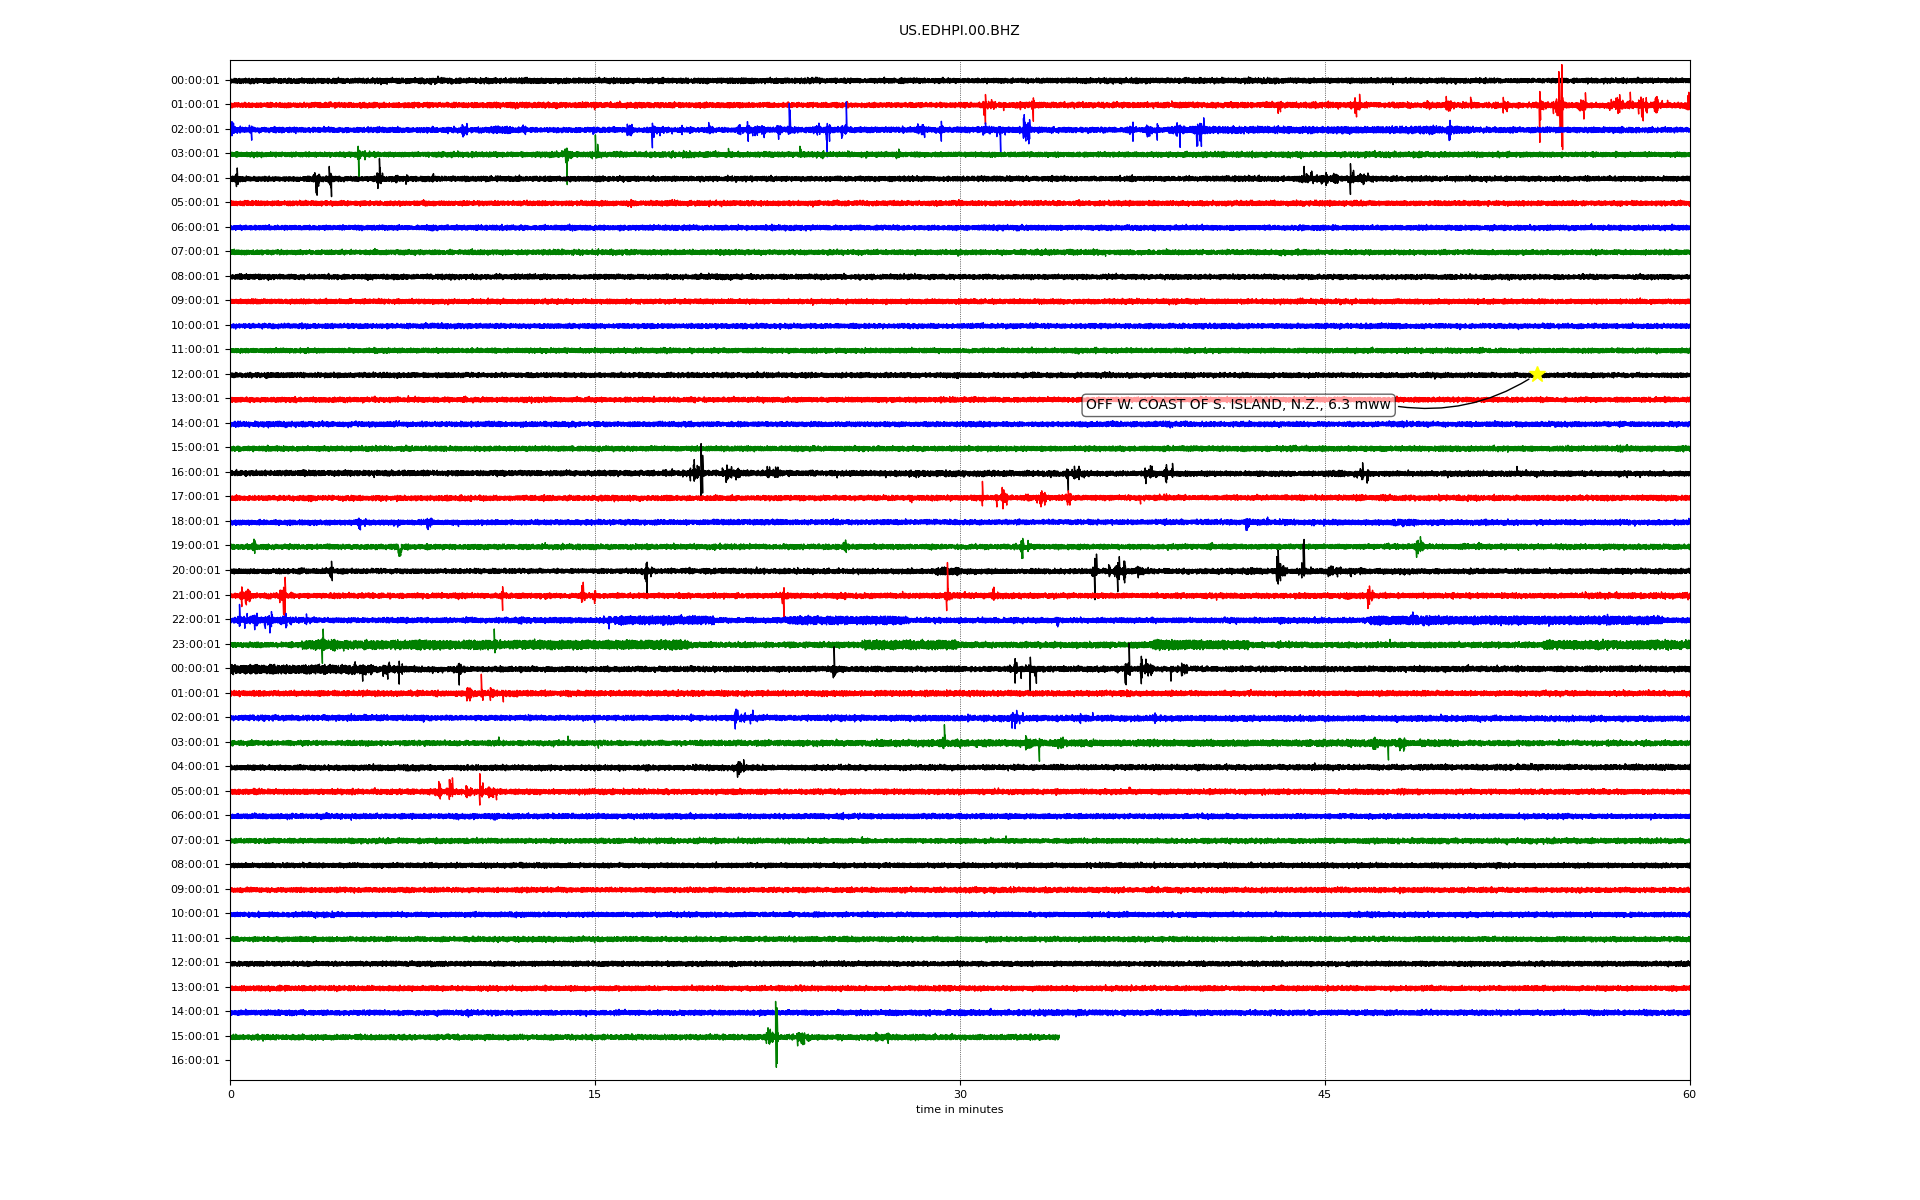Click the US.EDHPI.00.BHZ plot title
This screenshot has width=1920, height=1200.
tap(959, 31)
